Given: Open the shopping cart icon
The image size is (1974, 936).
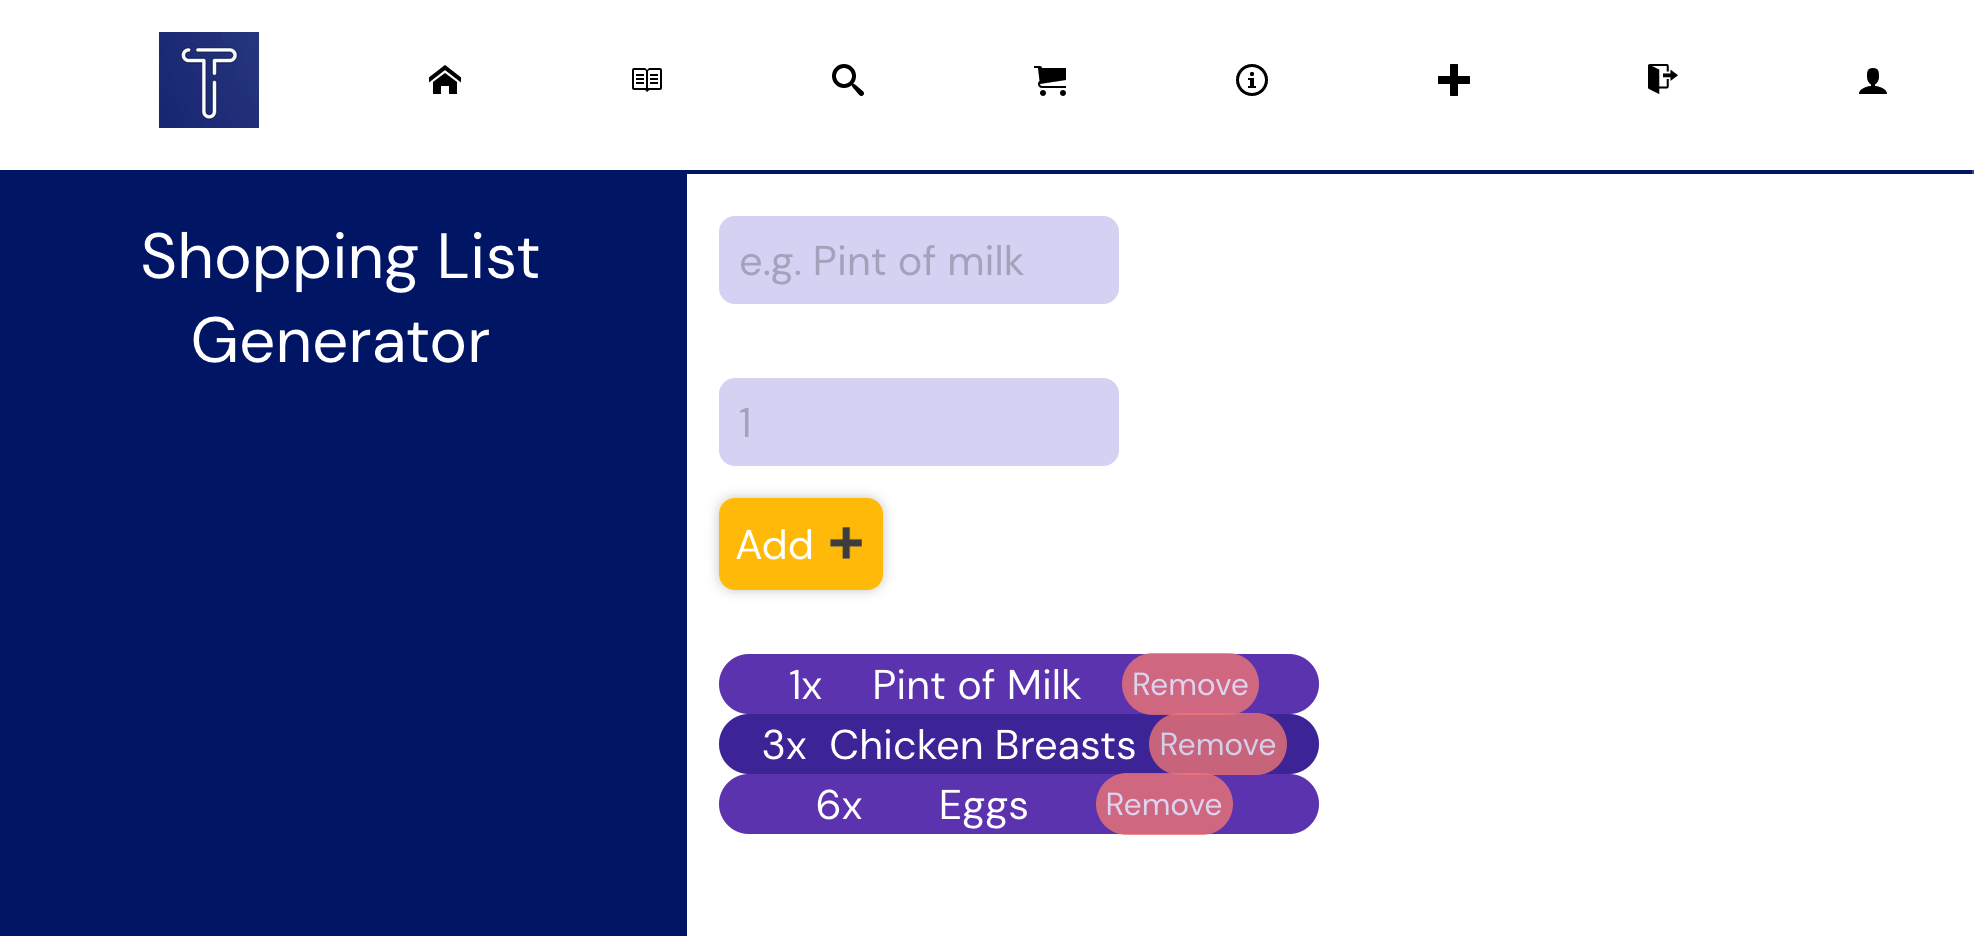Looking at the screenshot, I should [1051, 80].
